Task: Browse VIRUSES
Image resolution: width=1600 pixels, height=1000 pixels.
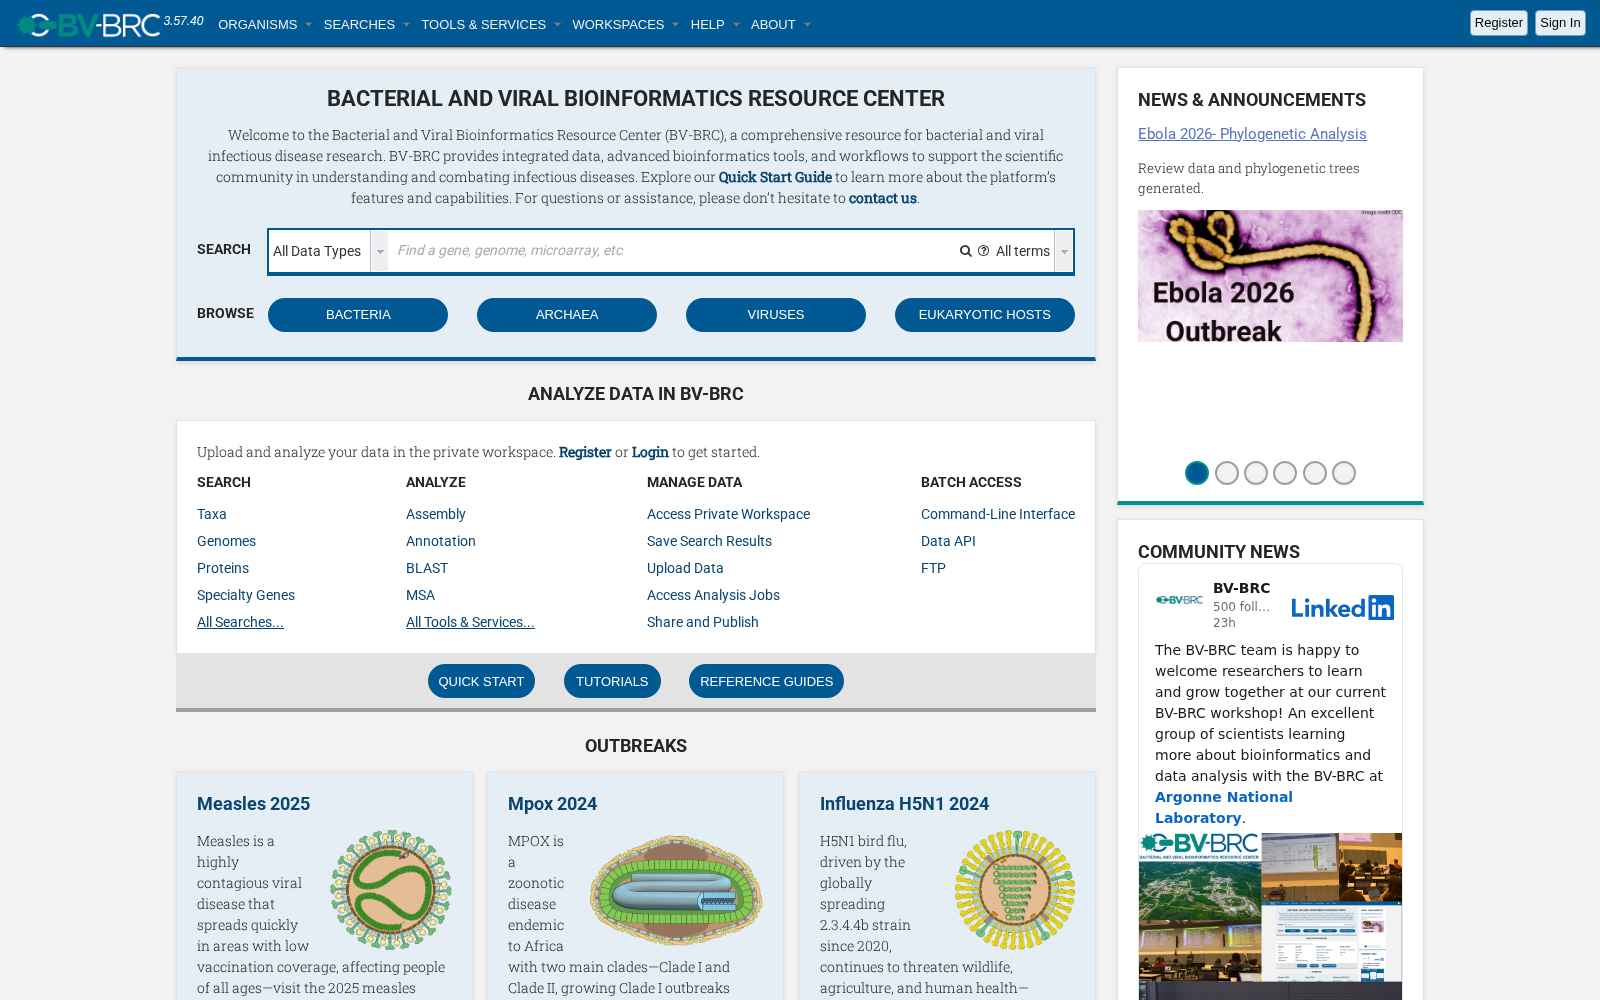Action: [776, 315]
